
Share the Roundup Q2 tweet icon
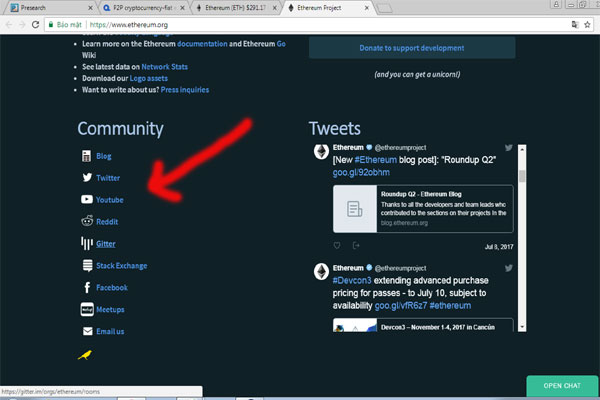(356, 245)
